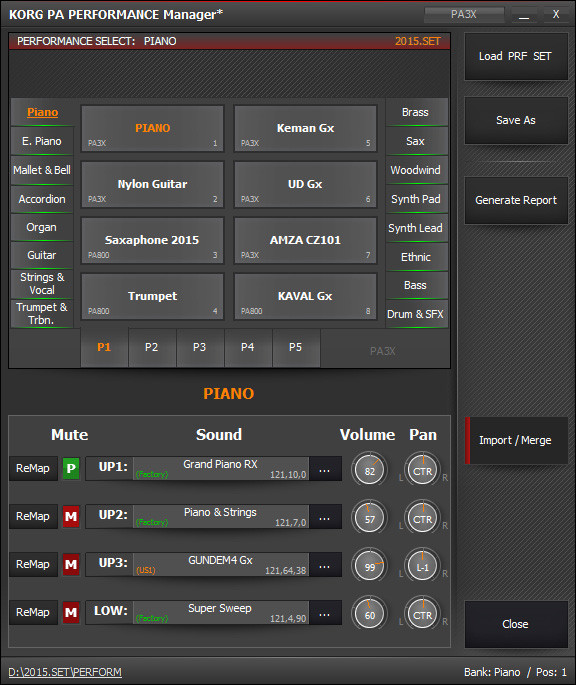Screen dimensions: 576x685
Task: Unmute the LOW track
Action: pyautogui.click(x=71, y=613)
